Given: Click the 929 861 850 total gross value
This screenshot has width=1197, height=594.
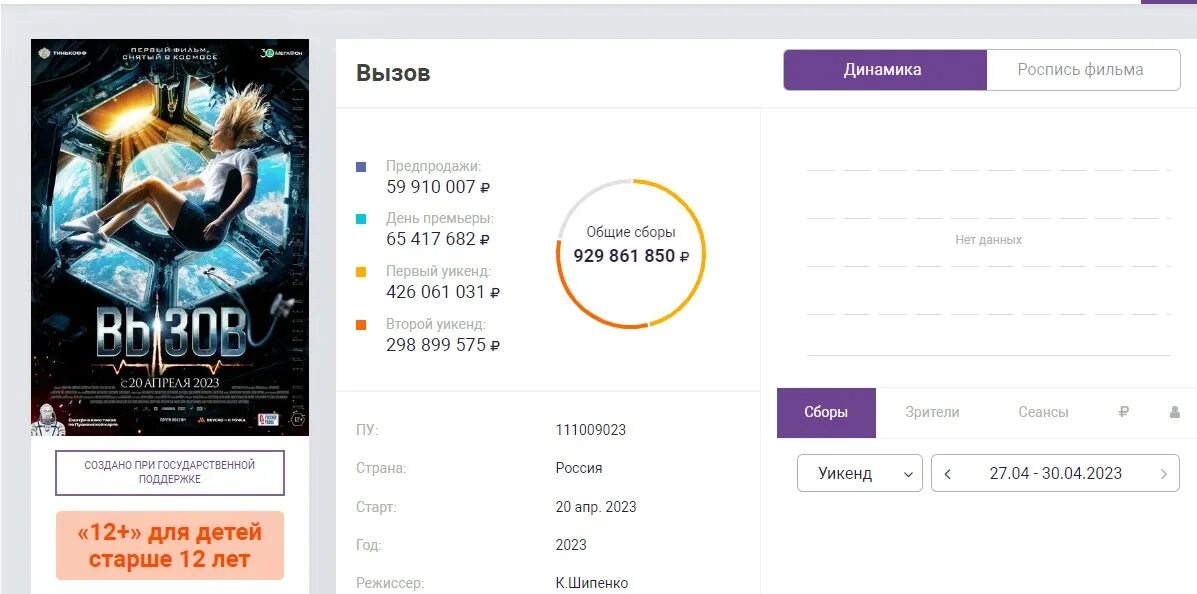Looking at the screenshot, I should (631, 256).
